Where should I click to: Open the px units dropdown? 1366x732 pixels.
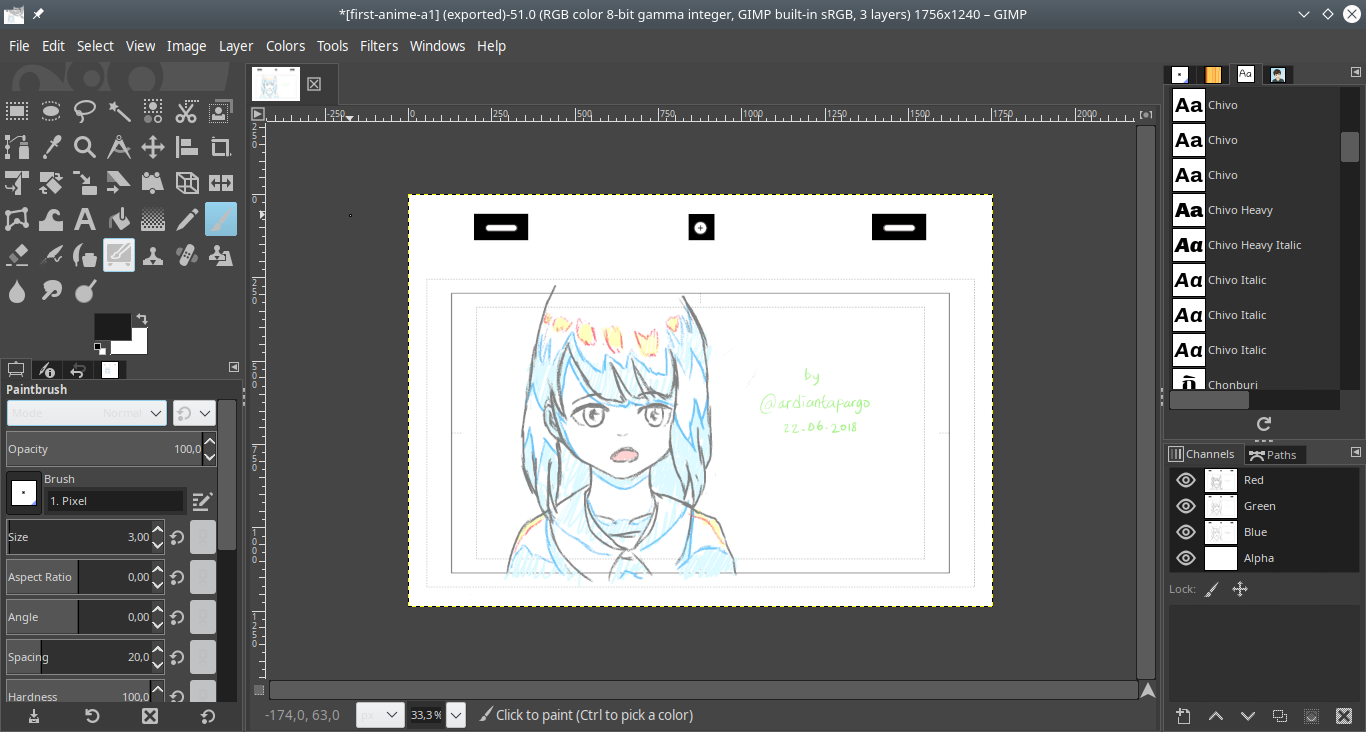pos(380,715)
